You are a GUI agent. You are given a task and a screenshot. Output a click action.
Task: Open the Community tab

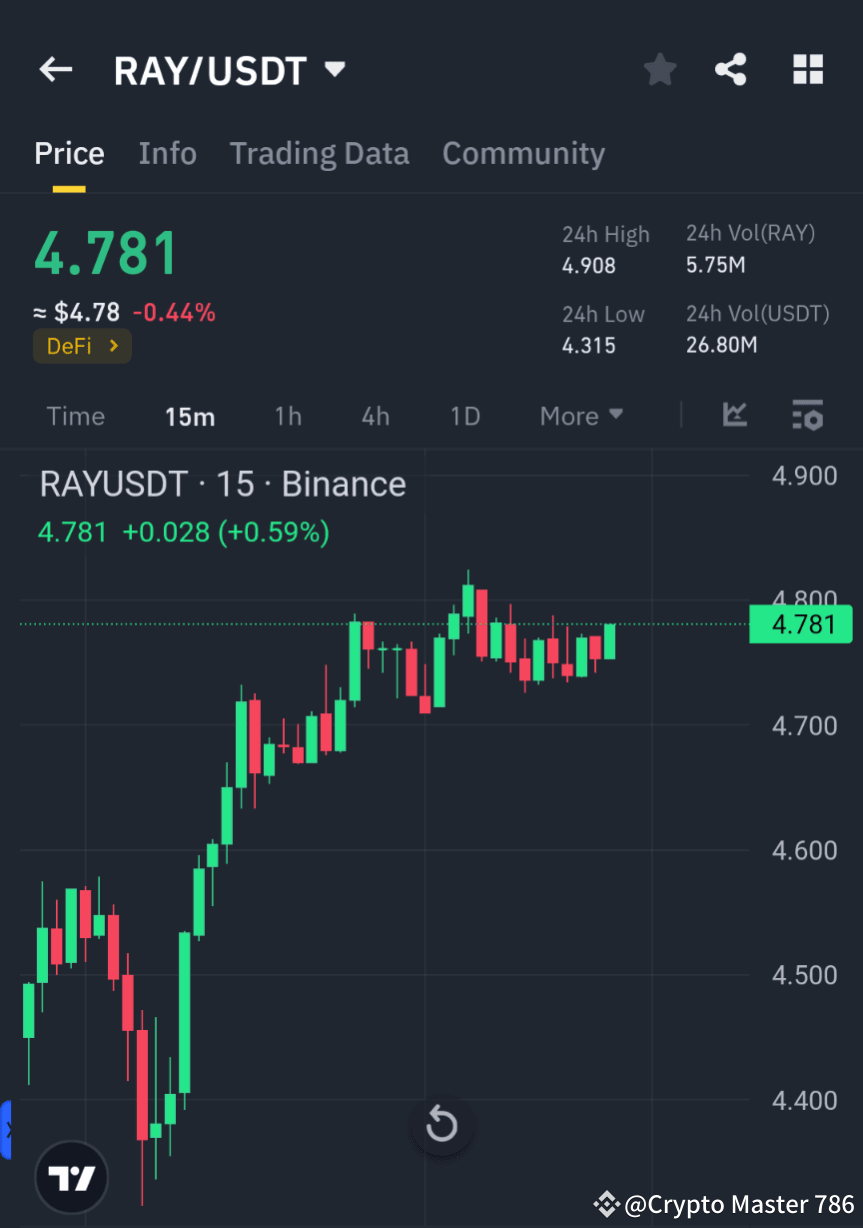click(523, 153)
